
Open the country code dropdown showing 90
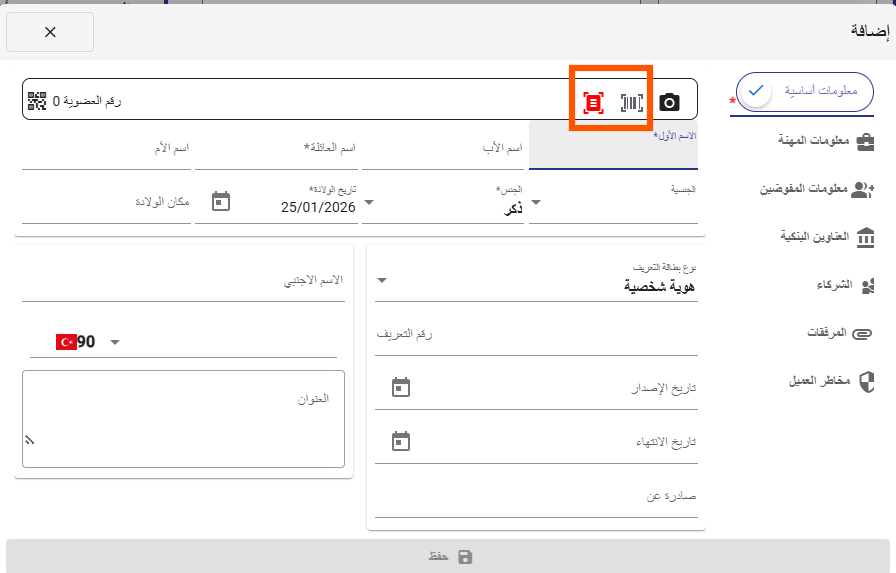click(114, 342)
